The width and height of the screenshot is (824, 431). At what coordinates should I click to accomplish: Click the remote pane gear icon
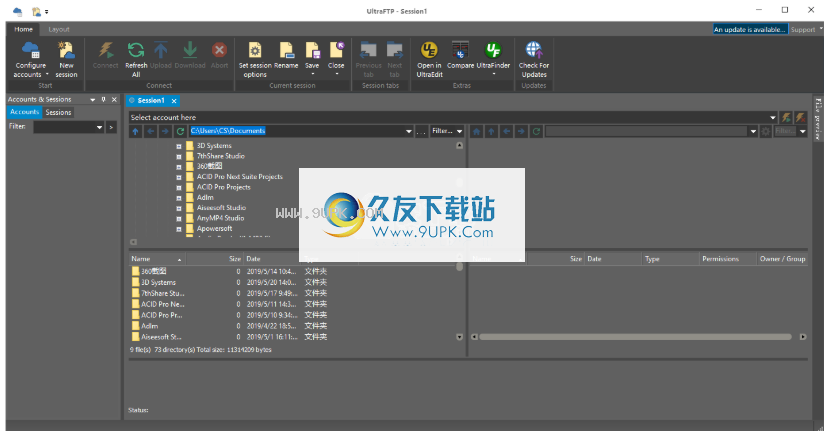click(766, 131)
